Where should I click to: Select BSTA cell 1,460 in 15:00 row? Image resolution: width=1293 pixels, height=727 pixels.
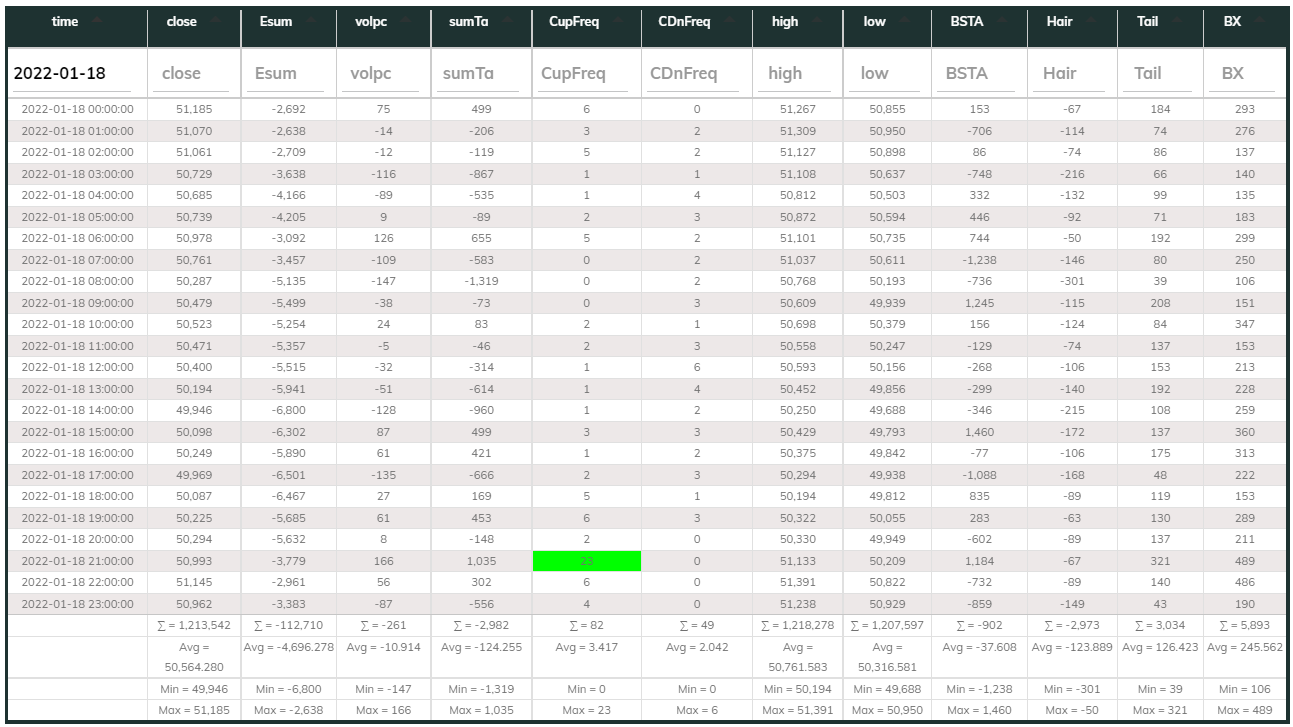pyautogui.click(x=979, y=432)
